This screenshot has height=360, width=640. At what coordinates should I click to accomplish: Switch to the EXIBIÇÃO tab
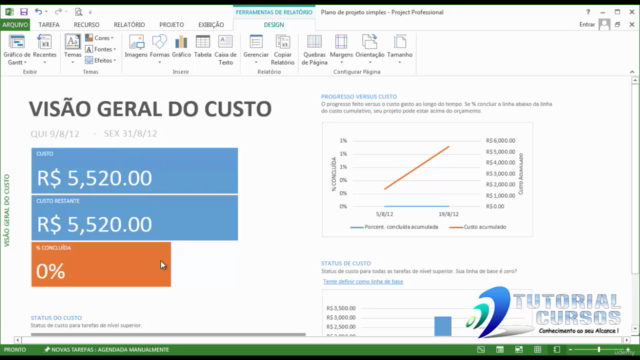(211, 24)
